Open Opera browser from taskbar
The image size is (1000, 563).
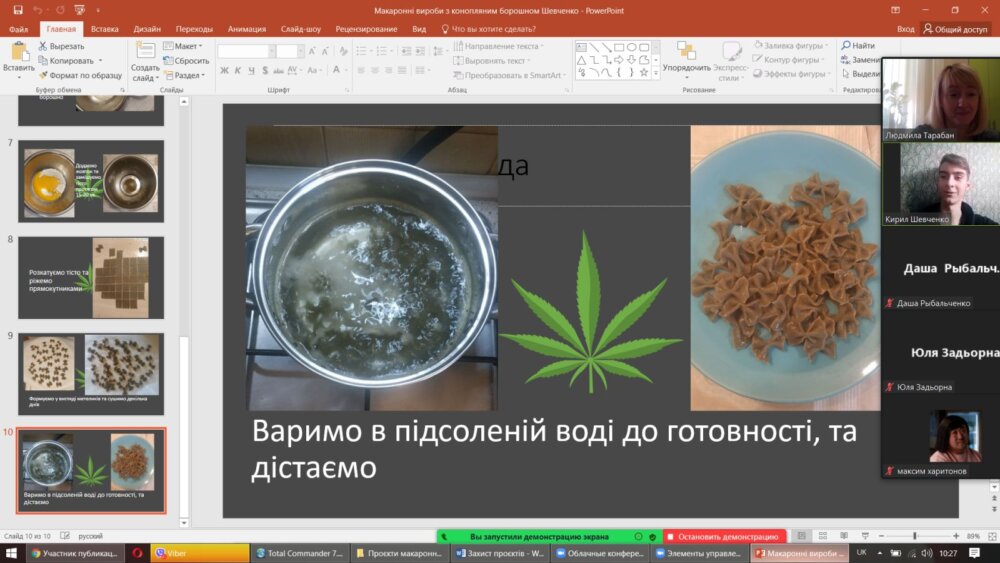[137, 553]
